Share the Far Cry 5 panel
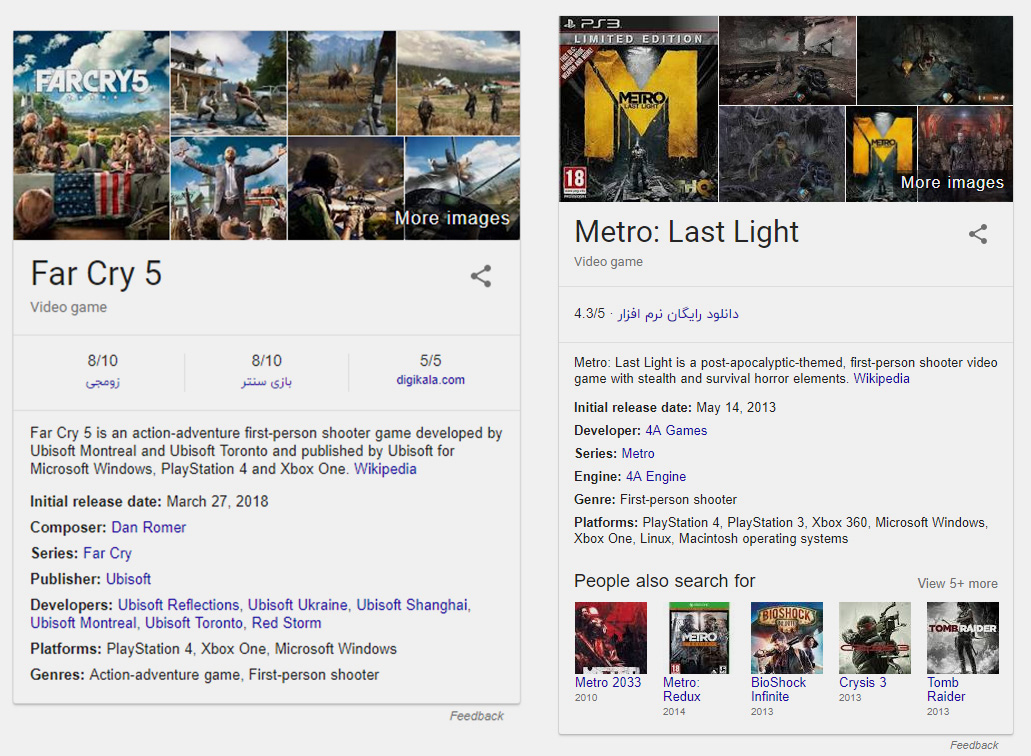 click(x=481, y=276)
